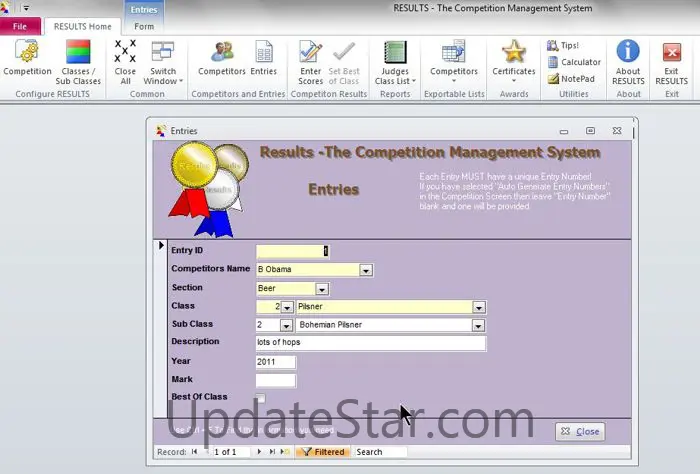Open the Judges Class List report

tap(395, 62)
